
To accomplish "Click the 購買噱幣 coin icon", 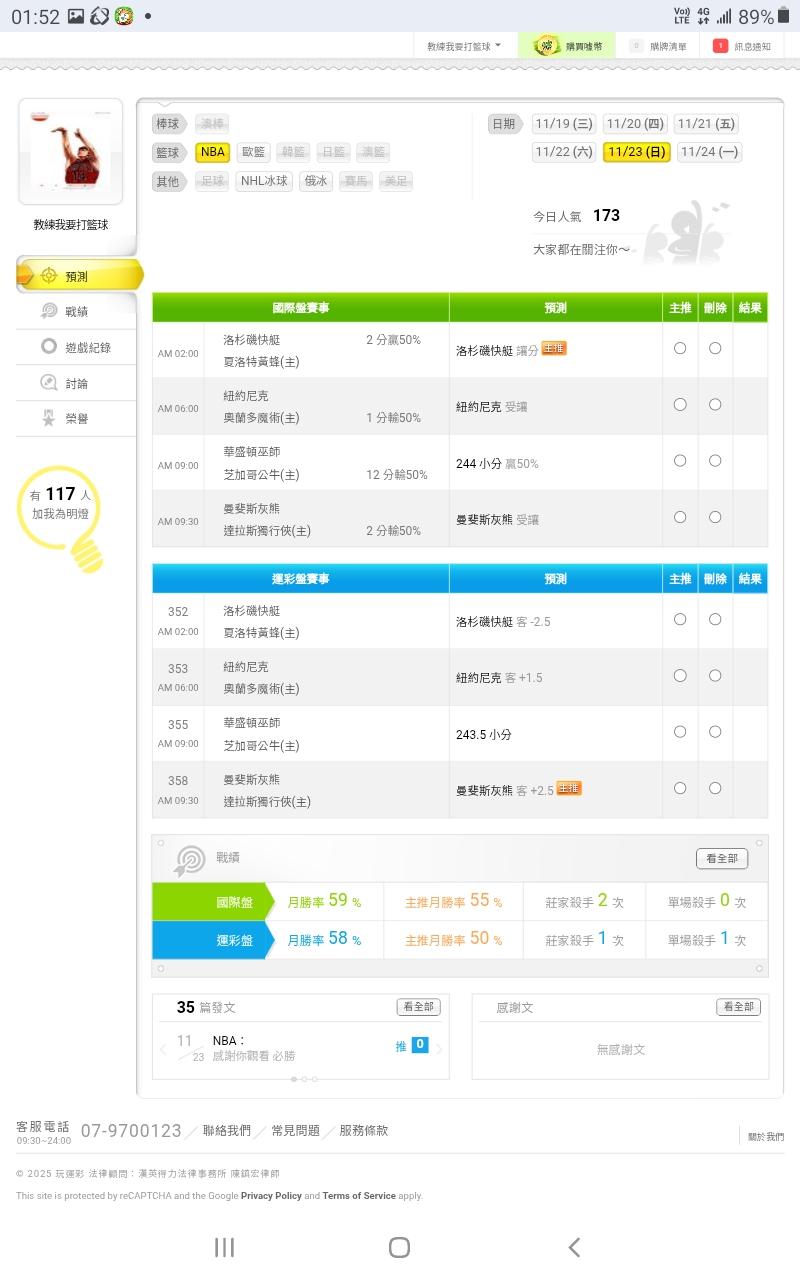I will [546, 46].
